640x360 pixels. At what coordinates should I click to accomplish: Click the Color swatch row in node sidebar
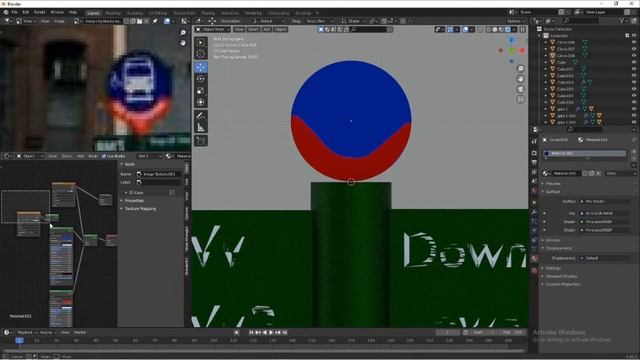click(150, 192)
